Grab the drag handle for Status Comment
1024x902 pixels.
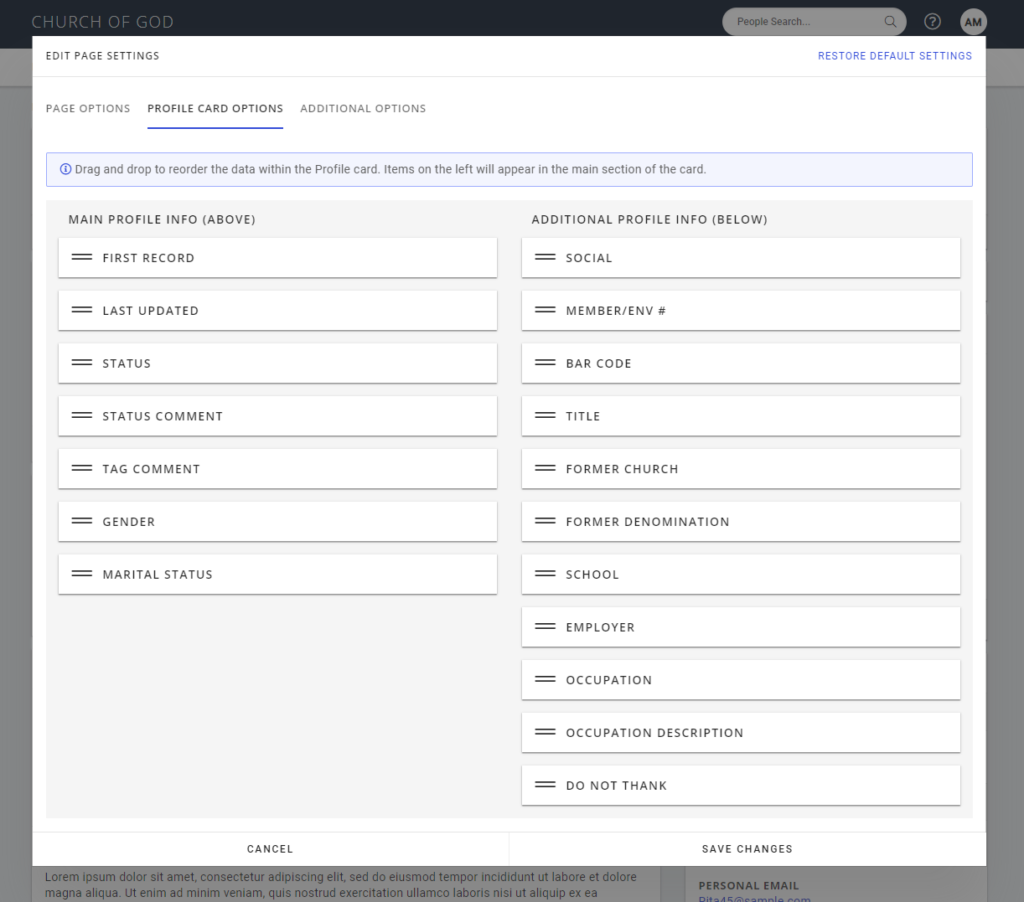(x=82, y=415)
